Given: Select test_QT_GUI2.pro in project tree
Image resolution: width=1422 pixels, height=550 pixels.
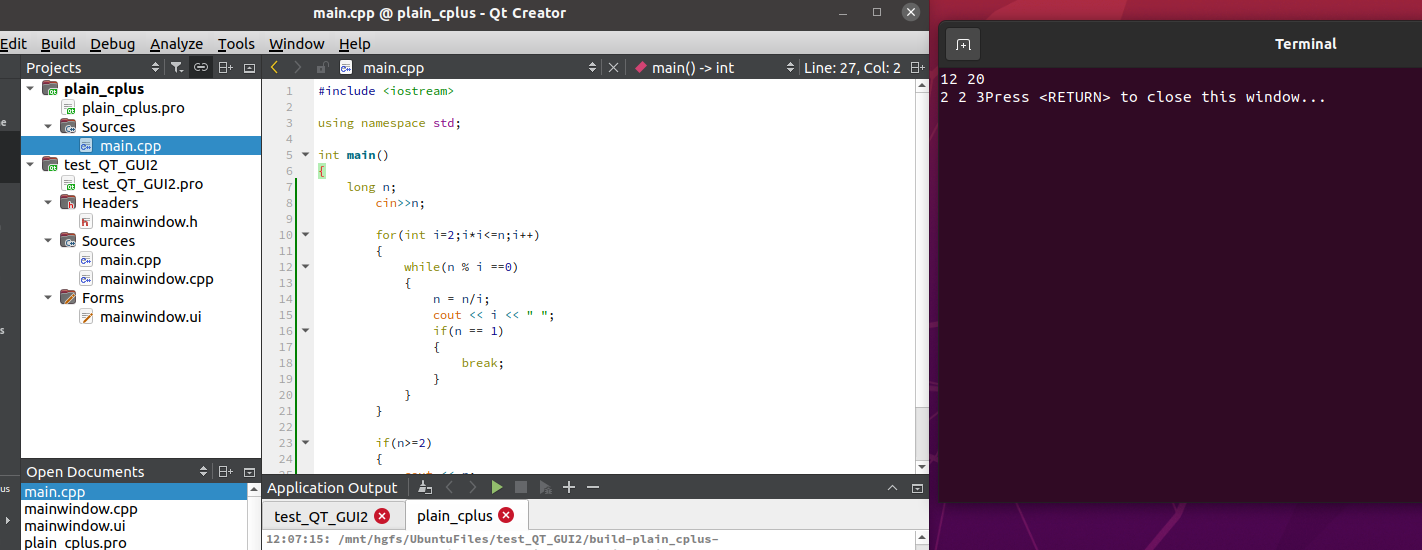Looking at the screenshot, I should 143,184.
